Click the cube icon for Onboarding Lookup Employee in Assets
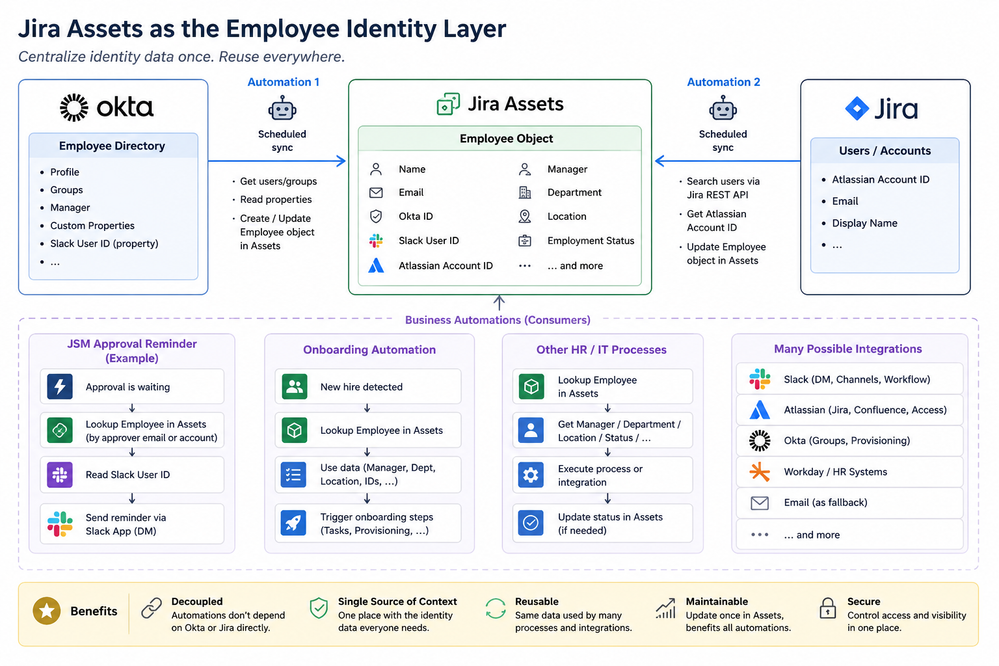The image size is (999, 666). (294, 431)
